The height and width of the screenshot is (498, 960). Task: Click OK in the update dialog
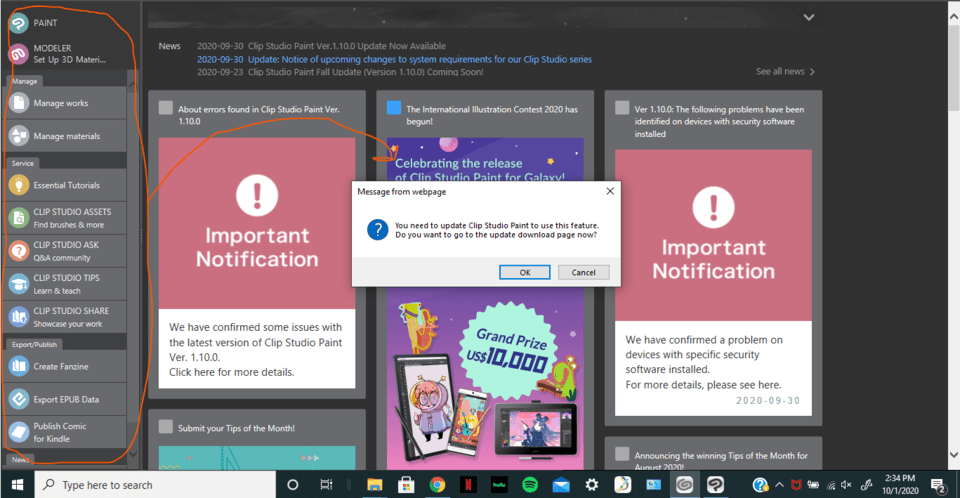[x=524, y=272]
